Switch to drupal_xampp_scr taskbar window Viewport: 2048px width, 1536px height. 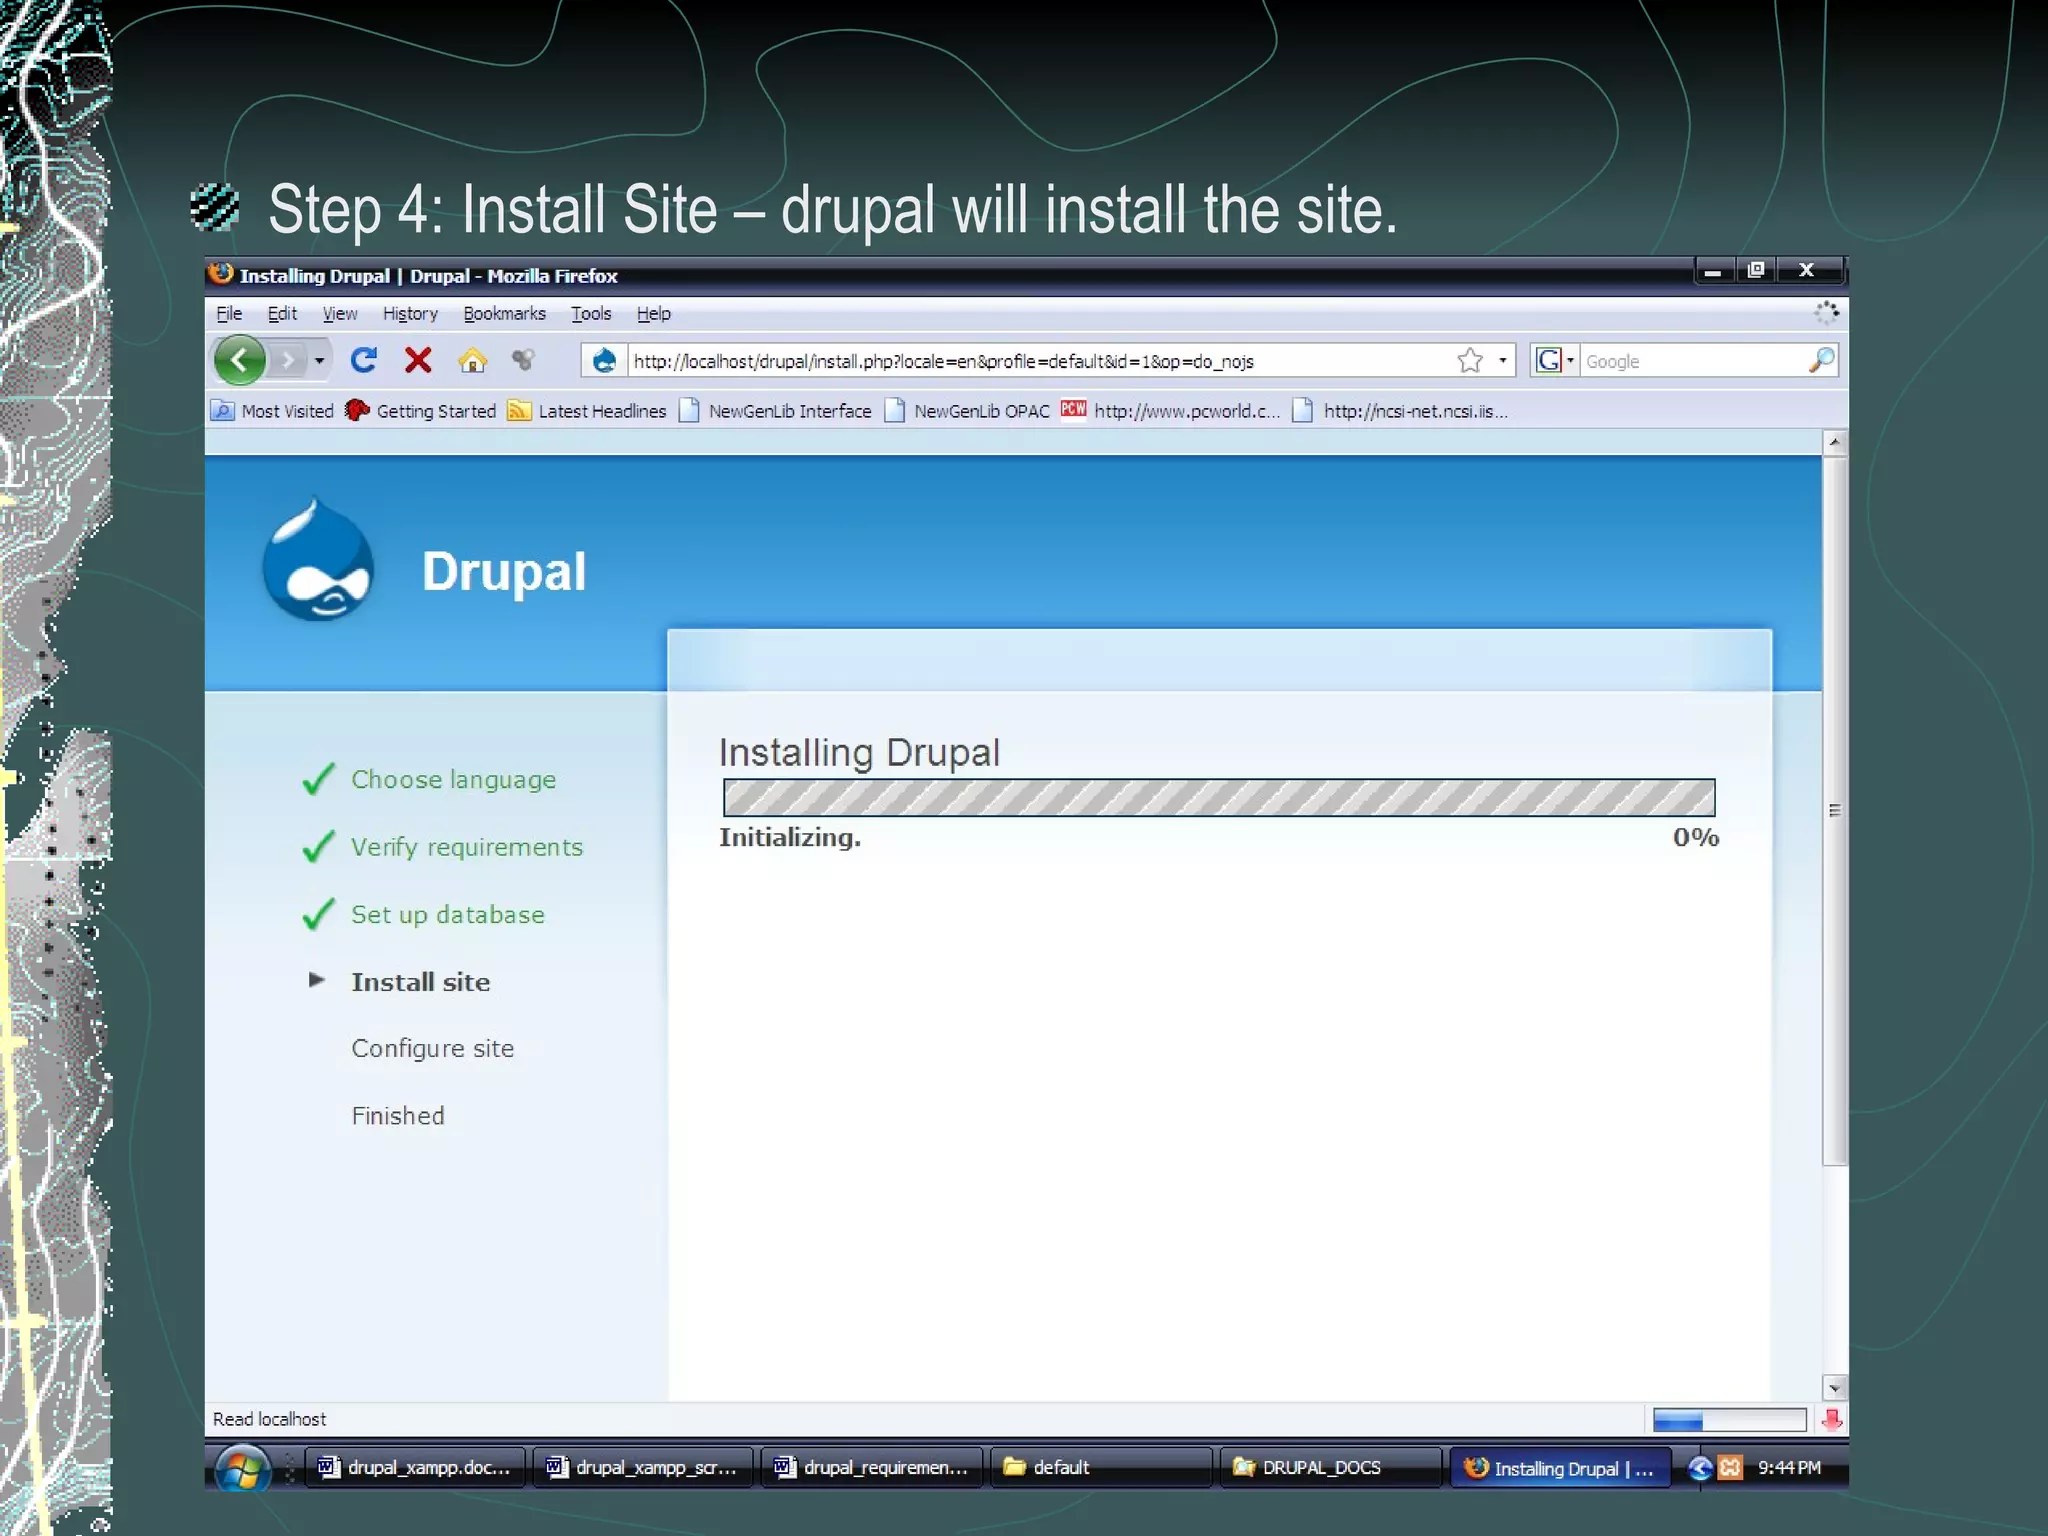(643, 1468)
